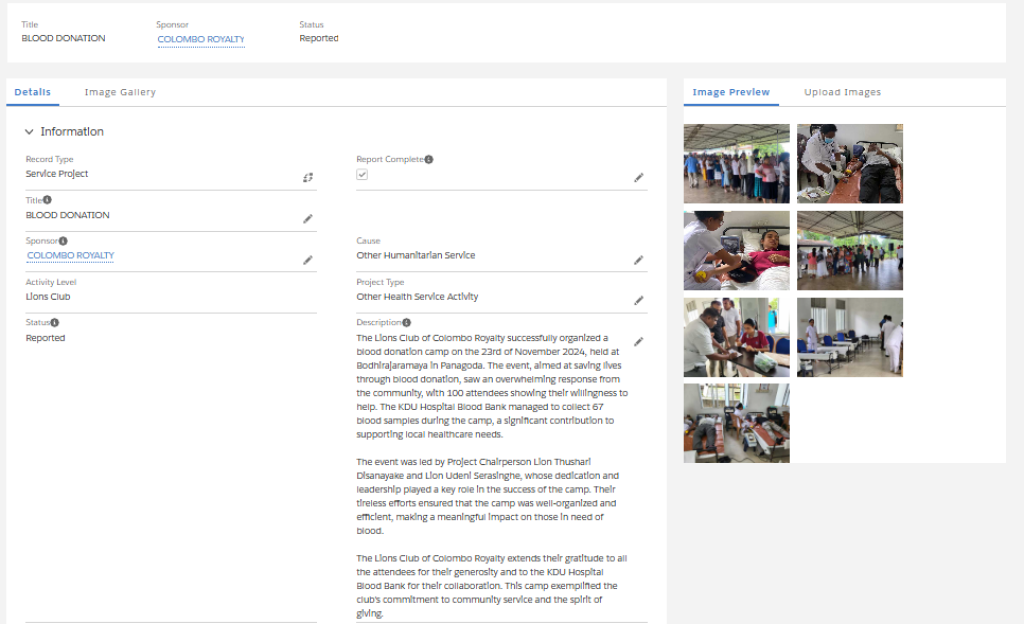The height and width of the screenshot is (624, 1024).
Task: Edit the Title field pencil icon
Action: click(x=308, y=219)
